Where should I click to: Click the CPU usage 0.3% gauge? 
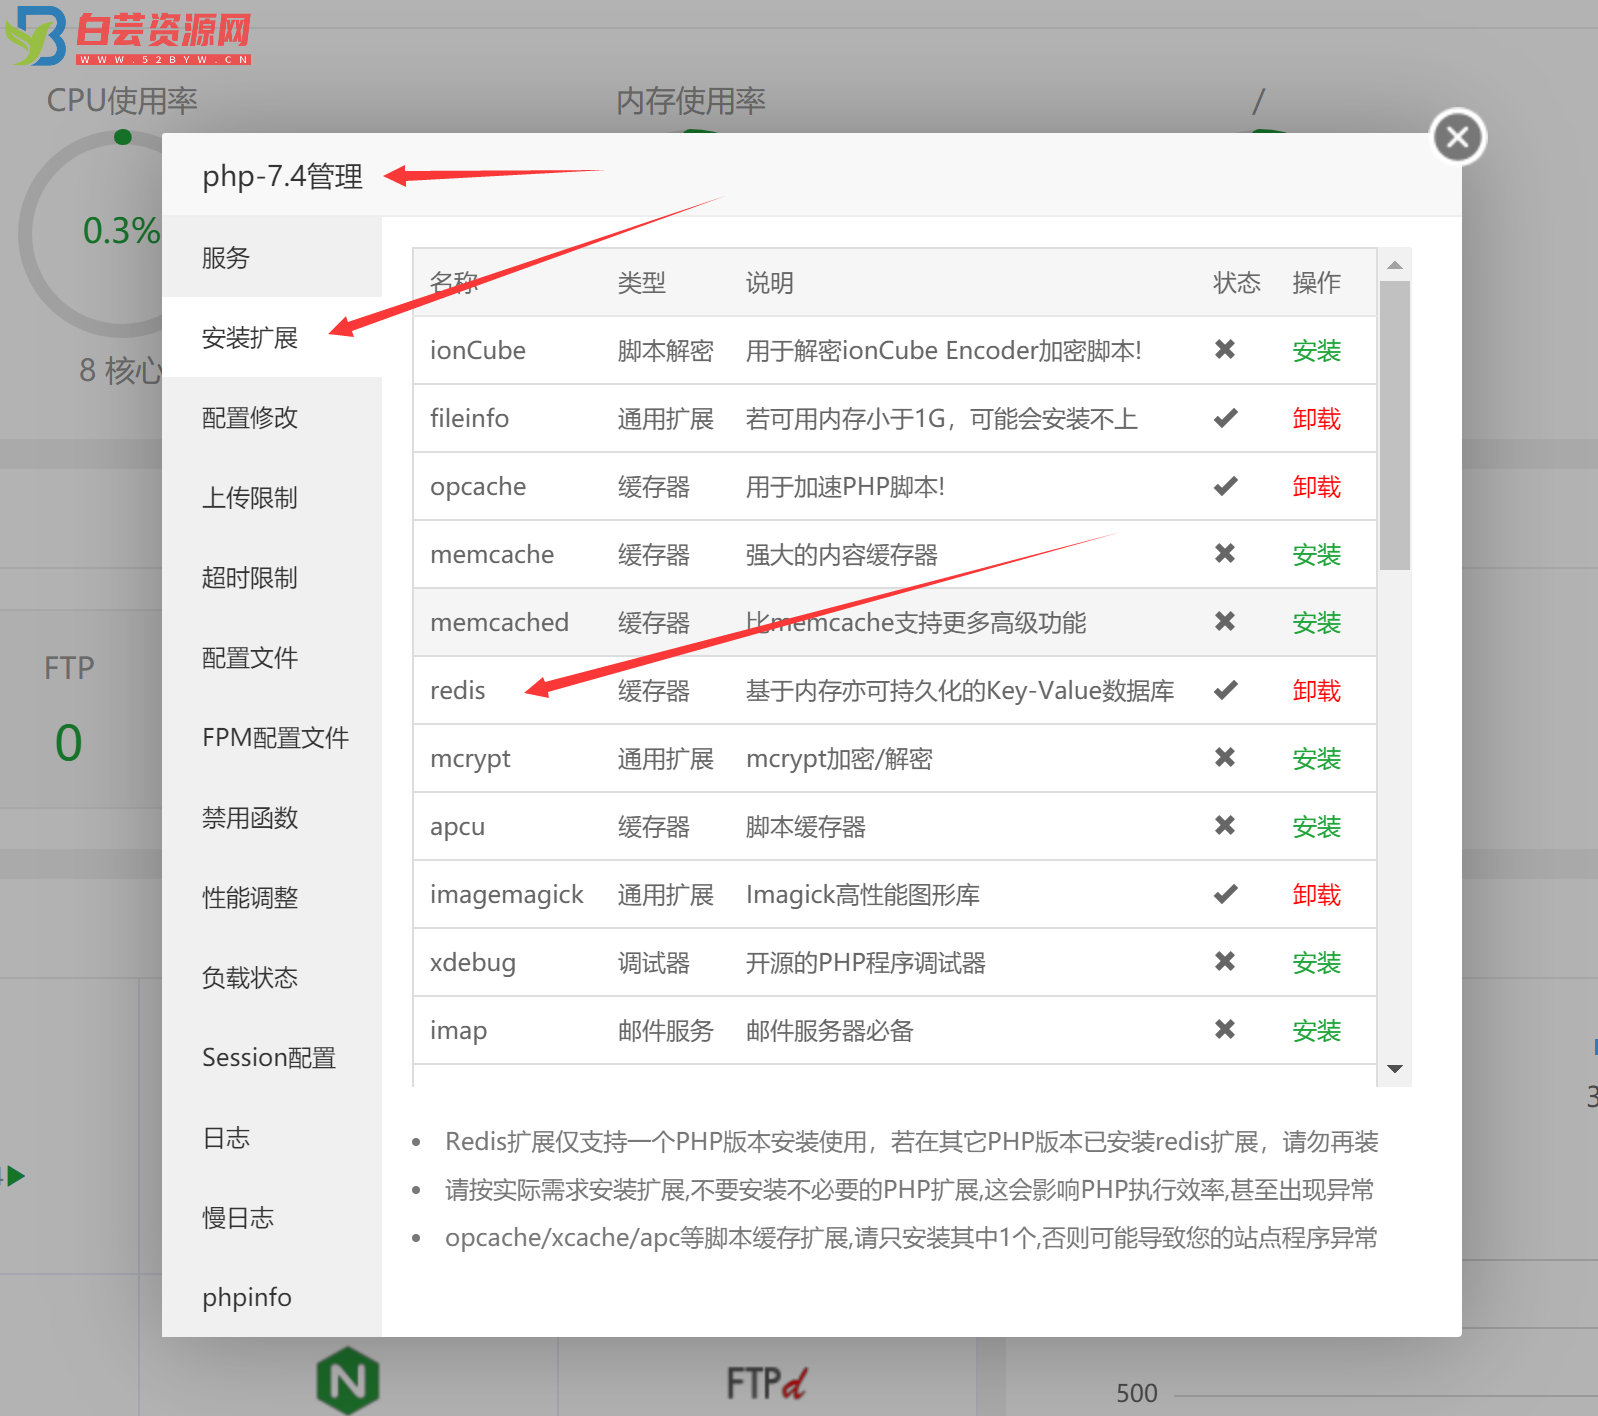click(x=121, y=231)
